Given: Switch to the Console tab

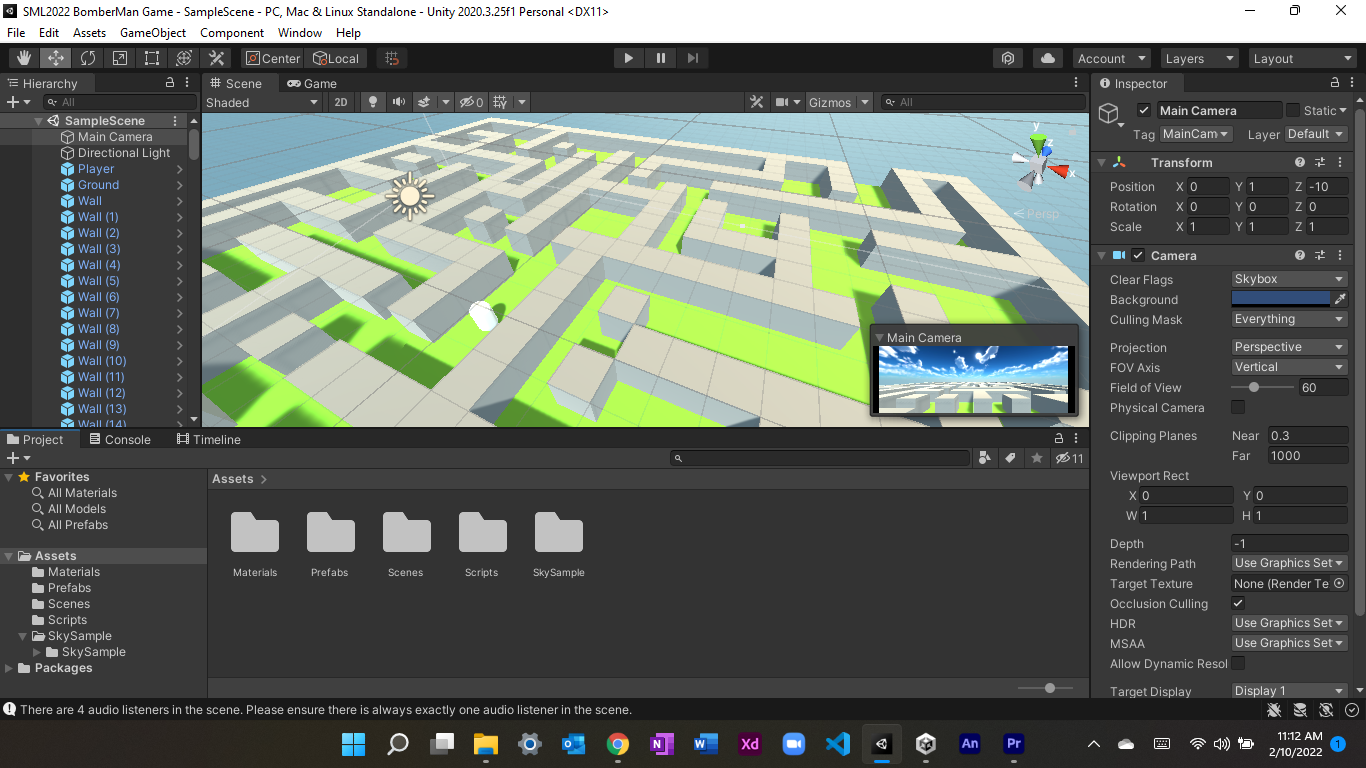Looking at the screenshot, I should (120, 439).
